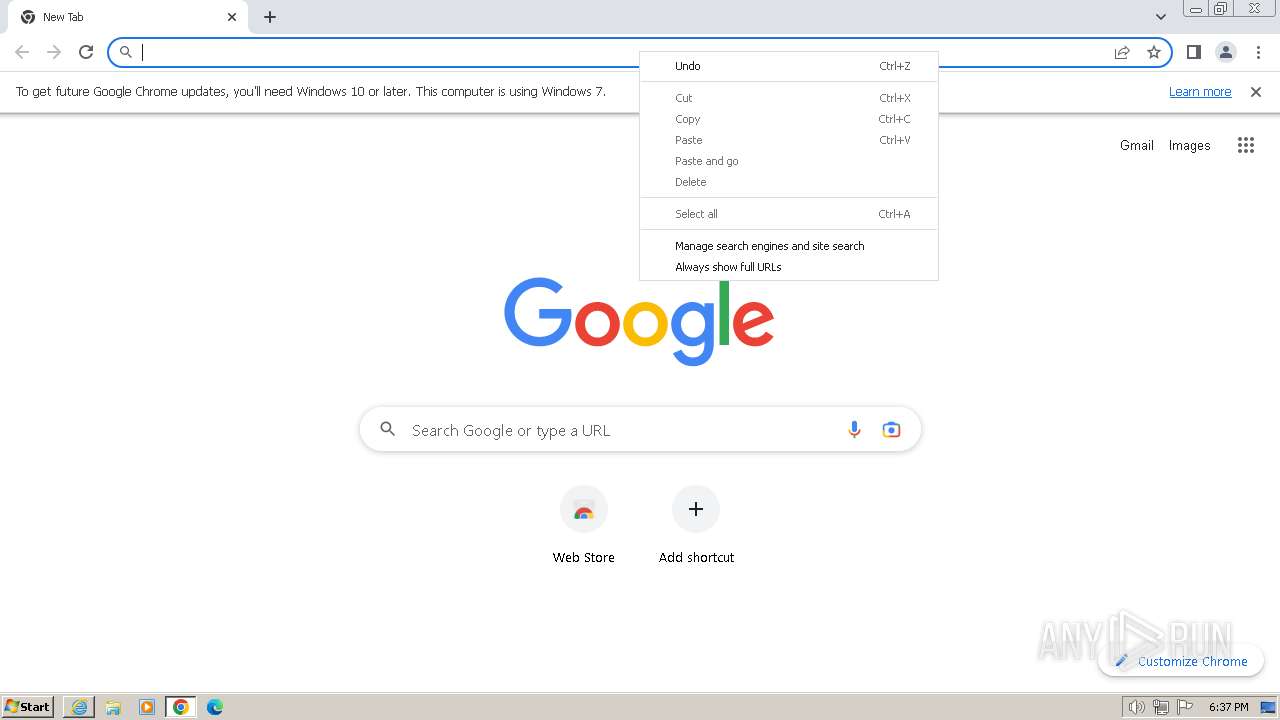Open the Images link
The width and height of the screenshot is (1280, 720).
click(1189, 145)
